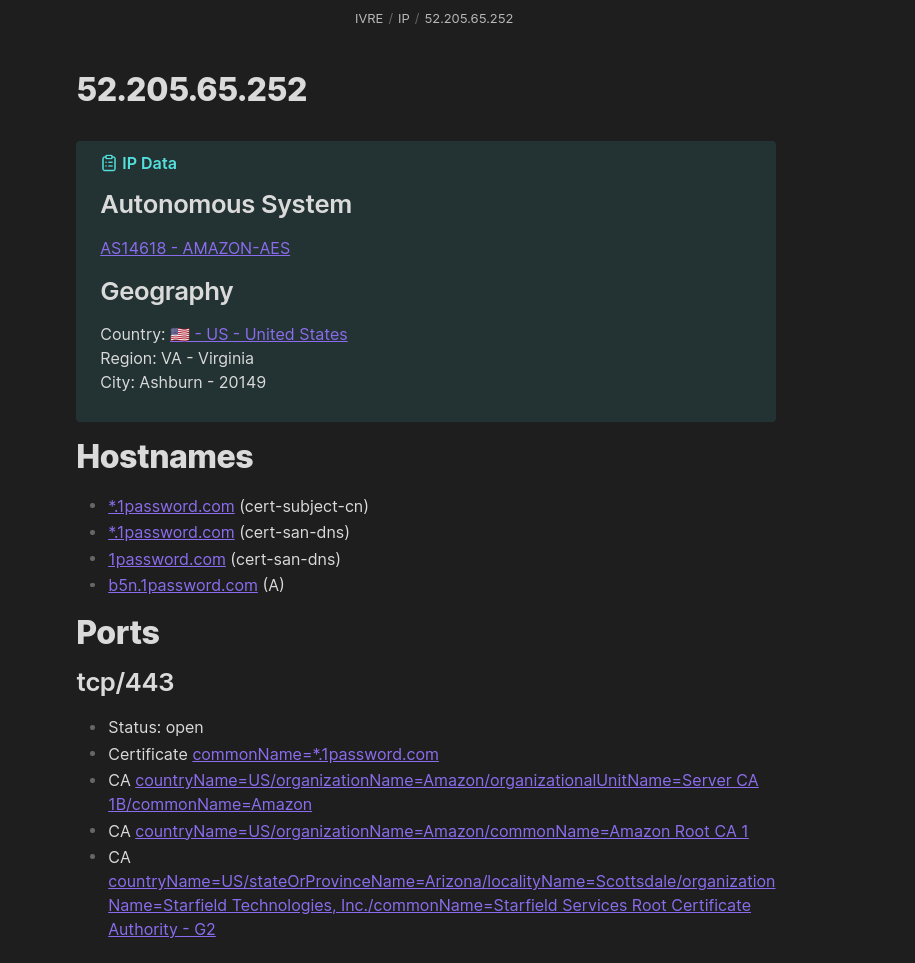915x963 pixels.
Task: Open the b5n.1password.com A record link
Action: pos(182,585)
